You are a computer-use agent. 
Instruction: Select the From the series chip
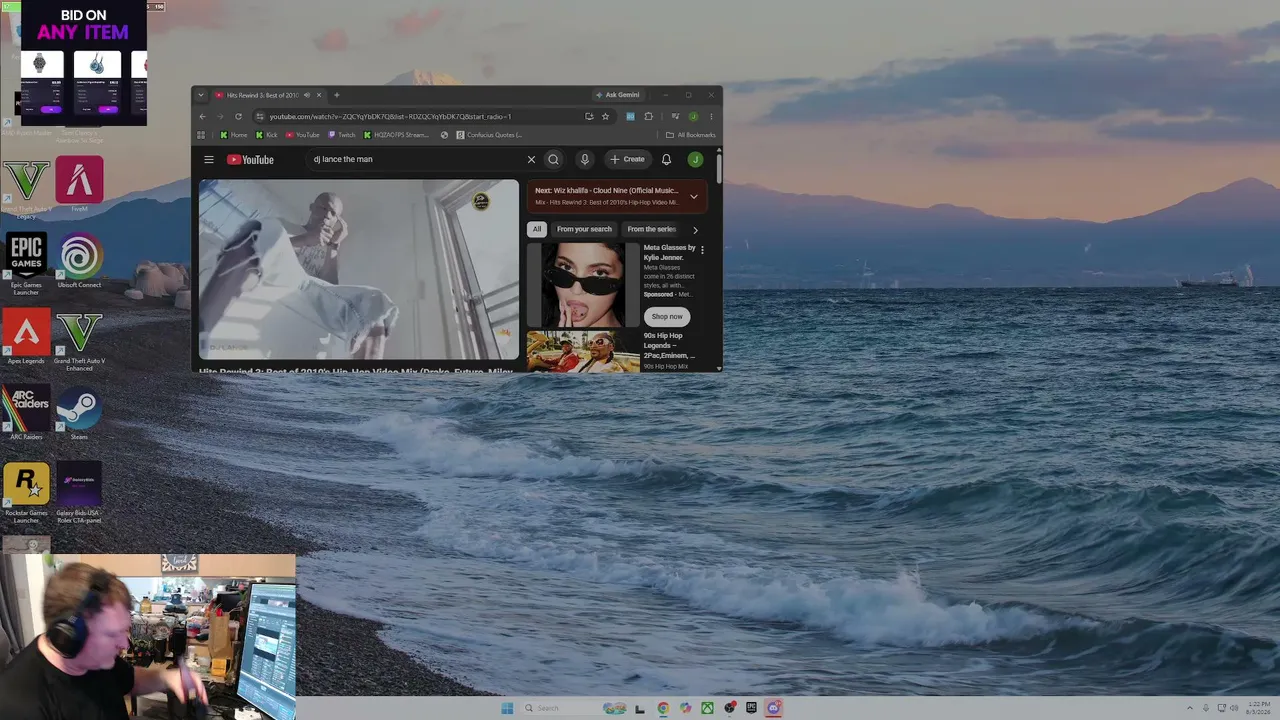coord(651,229)
